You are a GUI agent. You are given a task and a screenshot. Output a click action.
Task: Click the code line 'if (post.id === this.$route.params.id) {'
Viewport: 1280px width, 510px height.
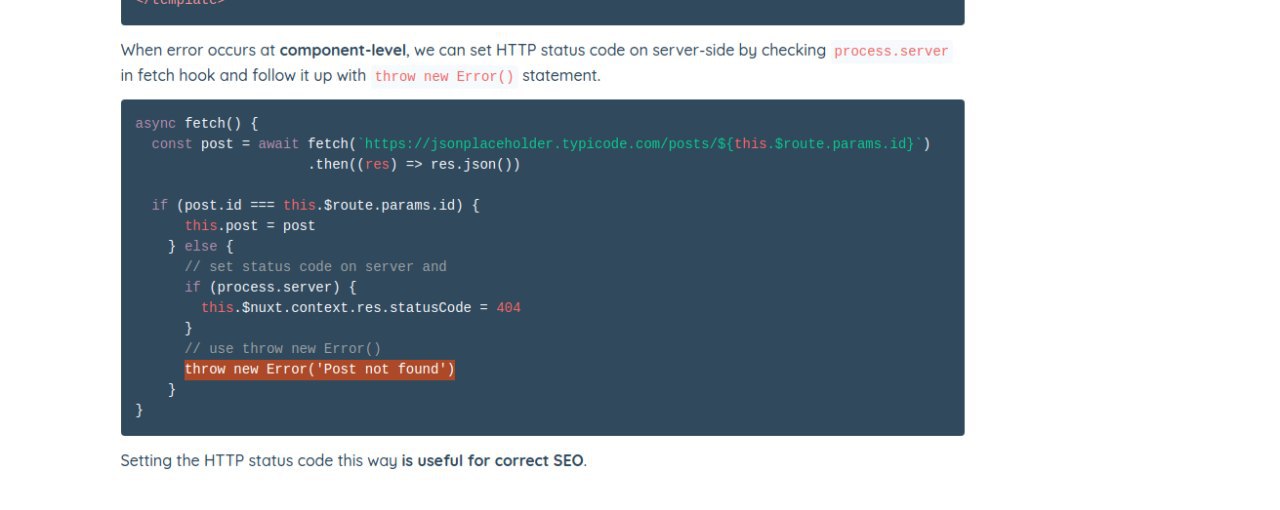coord(316,206)
